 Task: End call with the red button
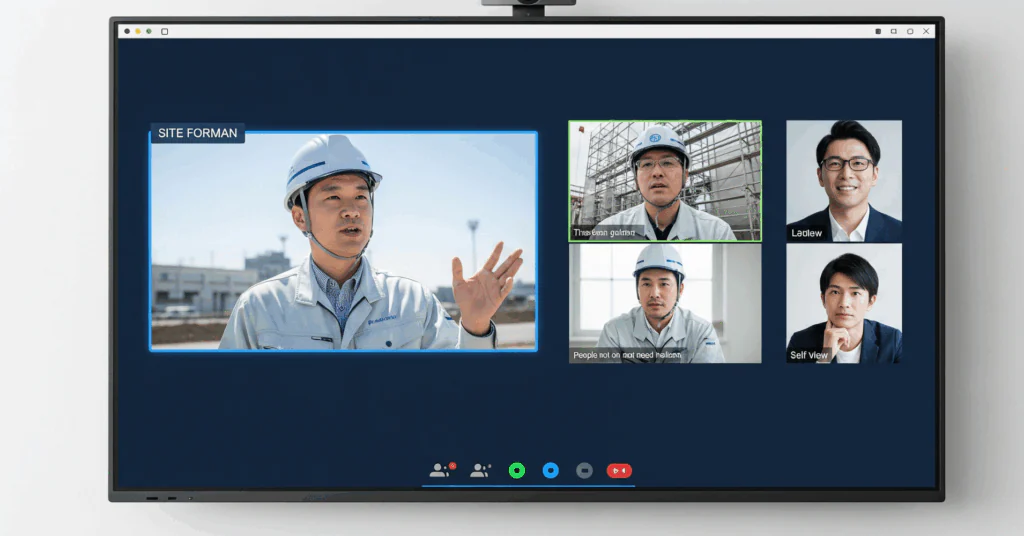(619, 470)
